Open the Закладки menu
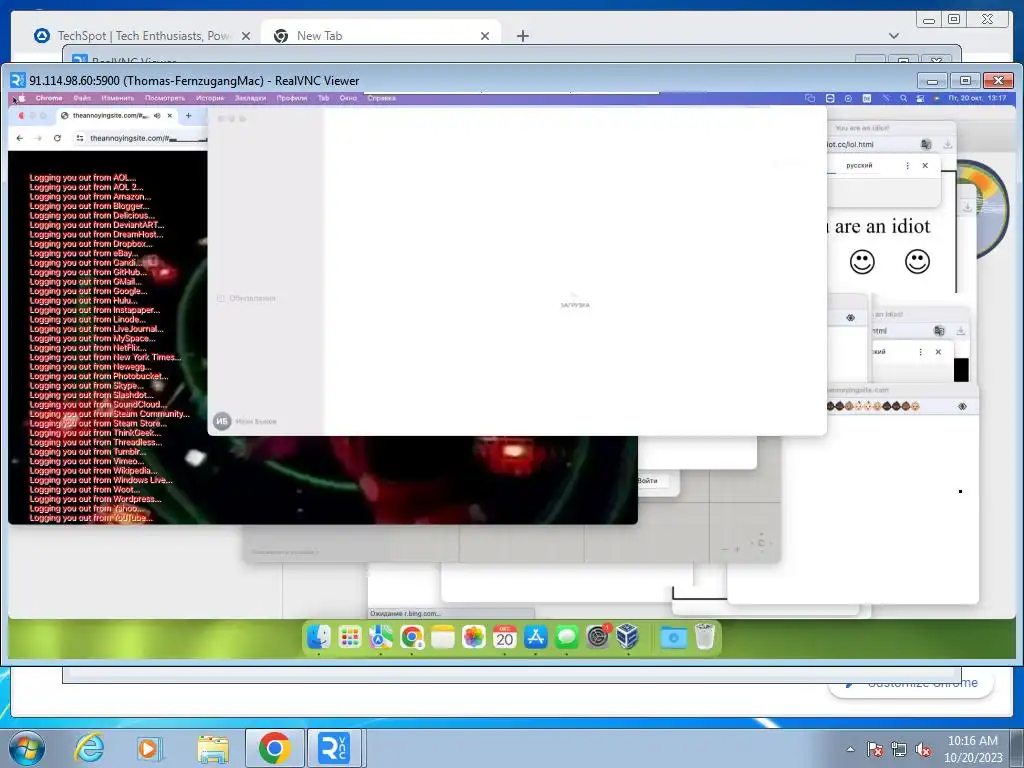Screen dimensions: 1024x768 tap(250, 98)
